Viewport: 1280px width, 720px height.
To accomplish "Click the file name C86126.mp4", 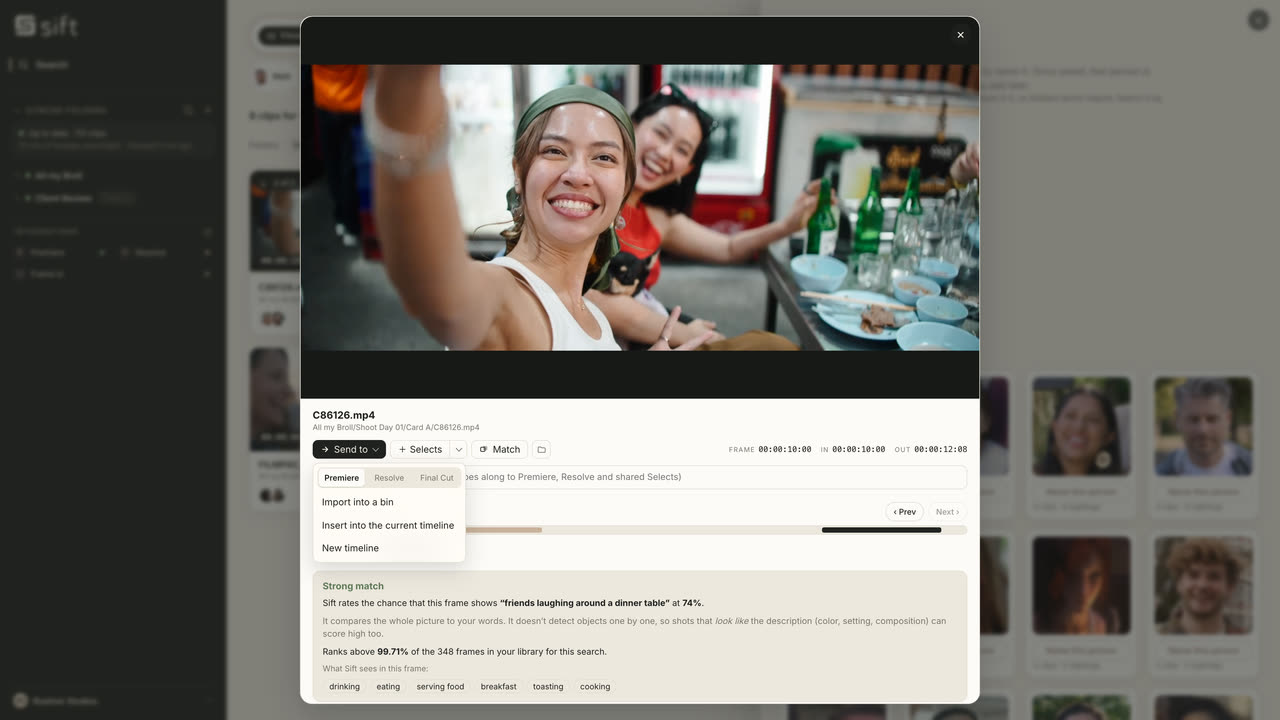I will tap(344, 415).
